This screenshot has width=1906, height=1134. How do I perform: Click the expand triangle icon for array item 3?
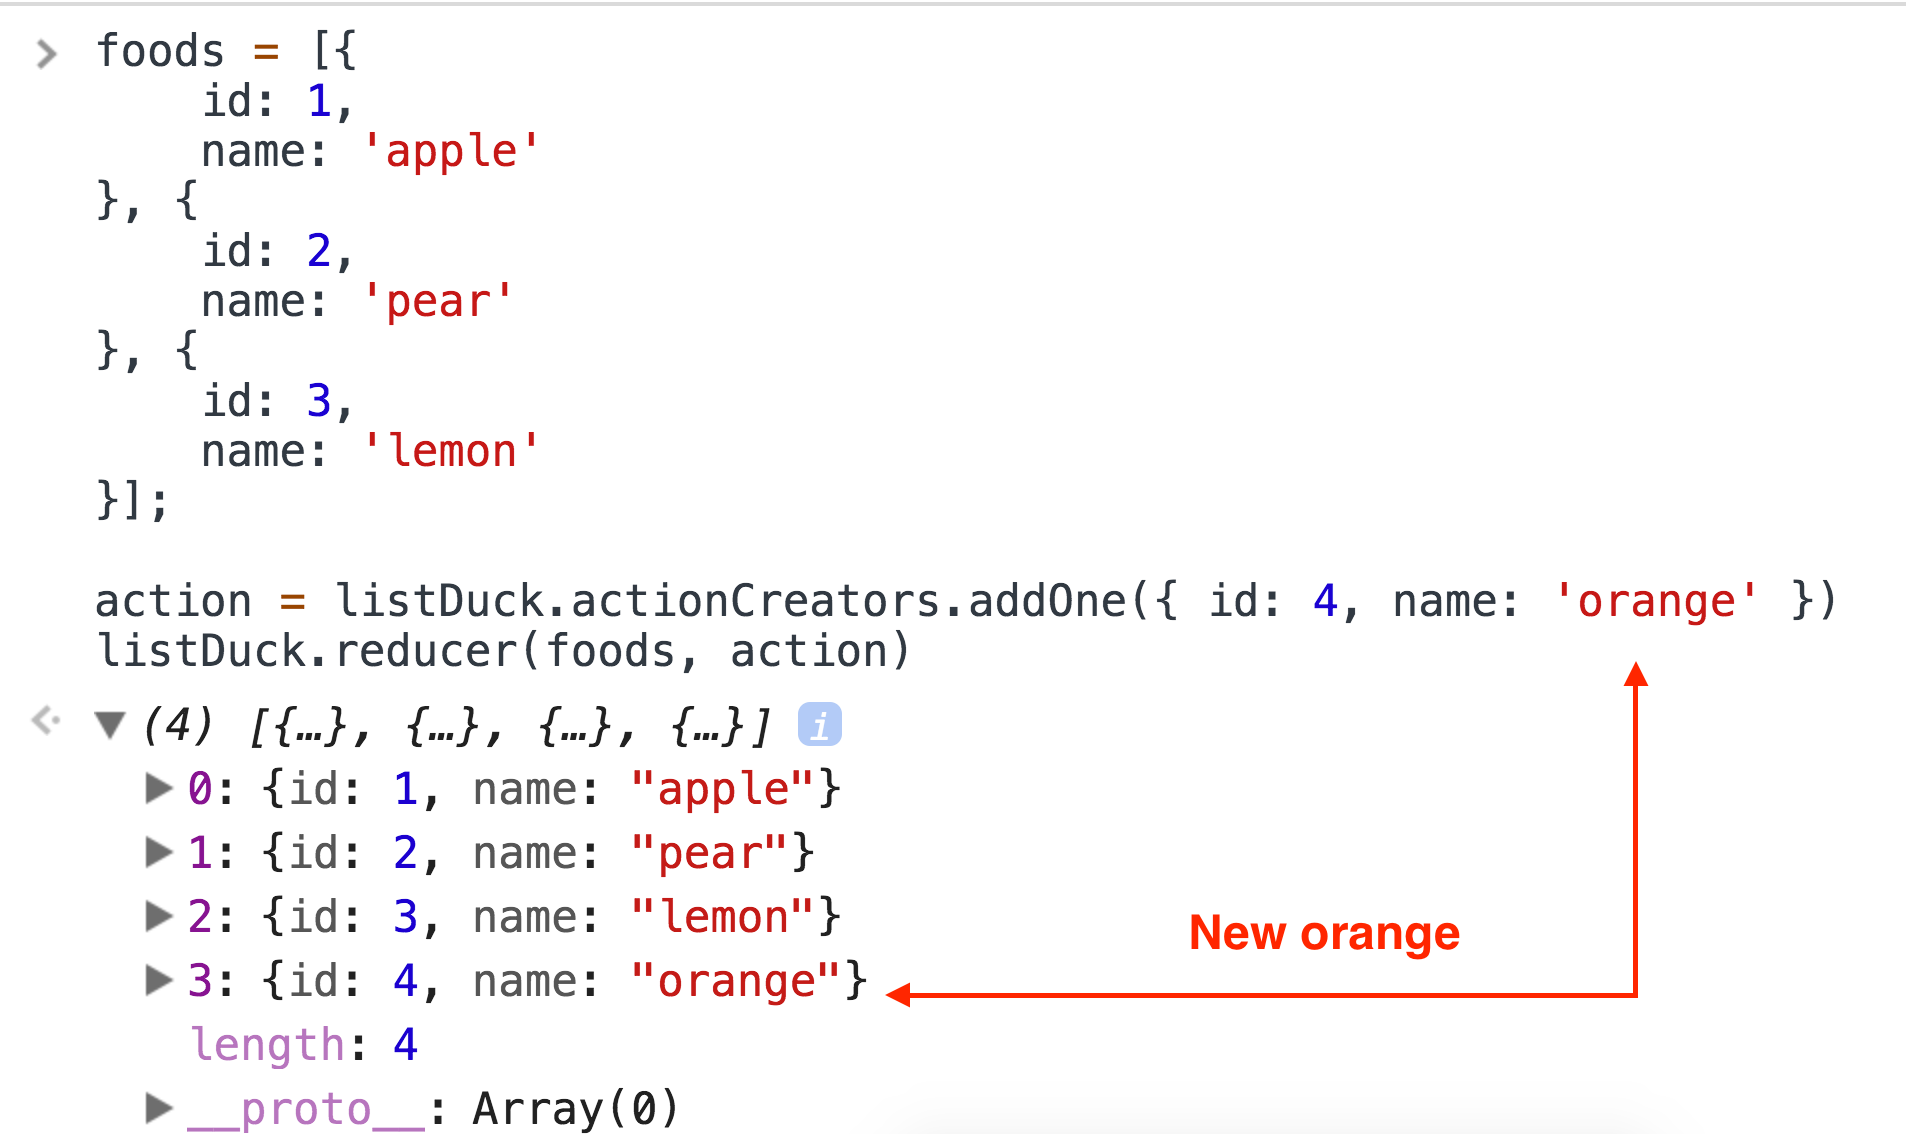pos(158,981)
